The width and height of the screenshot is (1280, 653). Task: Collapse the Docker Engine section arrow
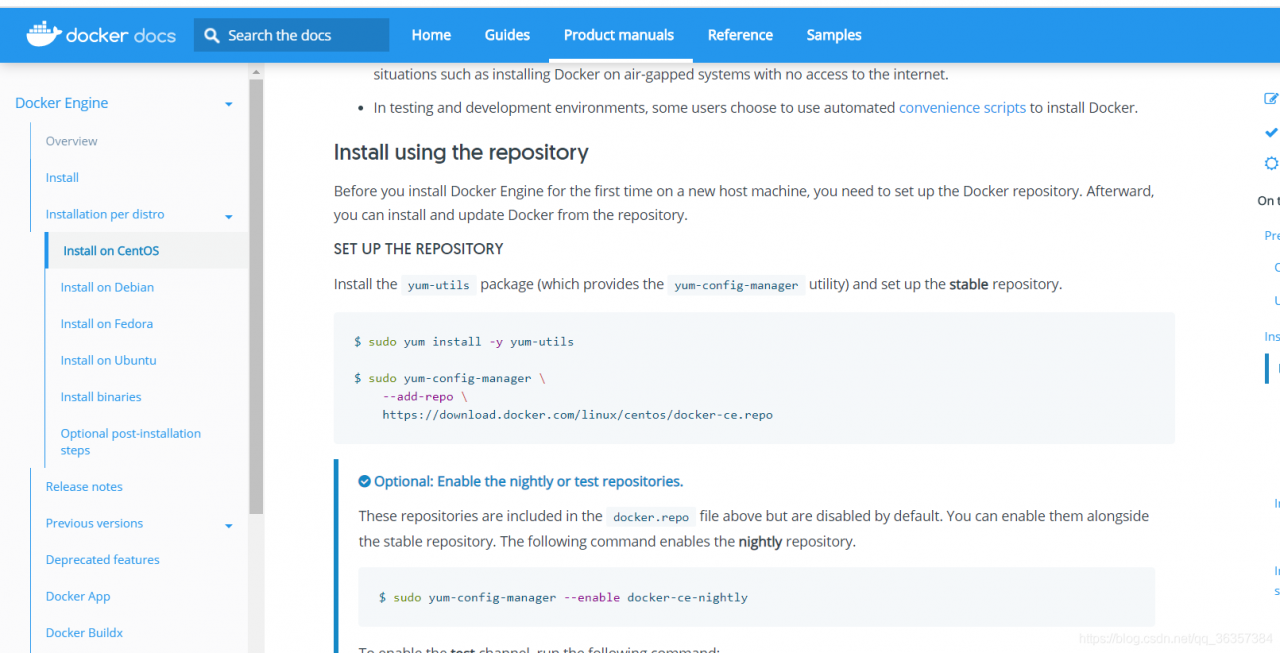pyautogui.click(x=229, y=104)
